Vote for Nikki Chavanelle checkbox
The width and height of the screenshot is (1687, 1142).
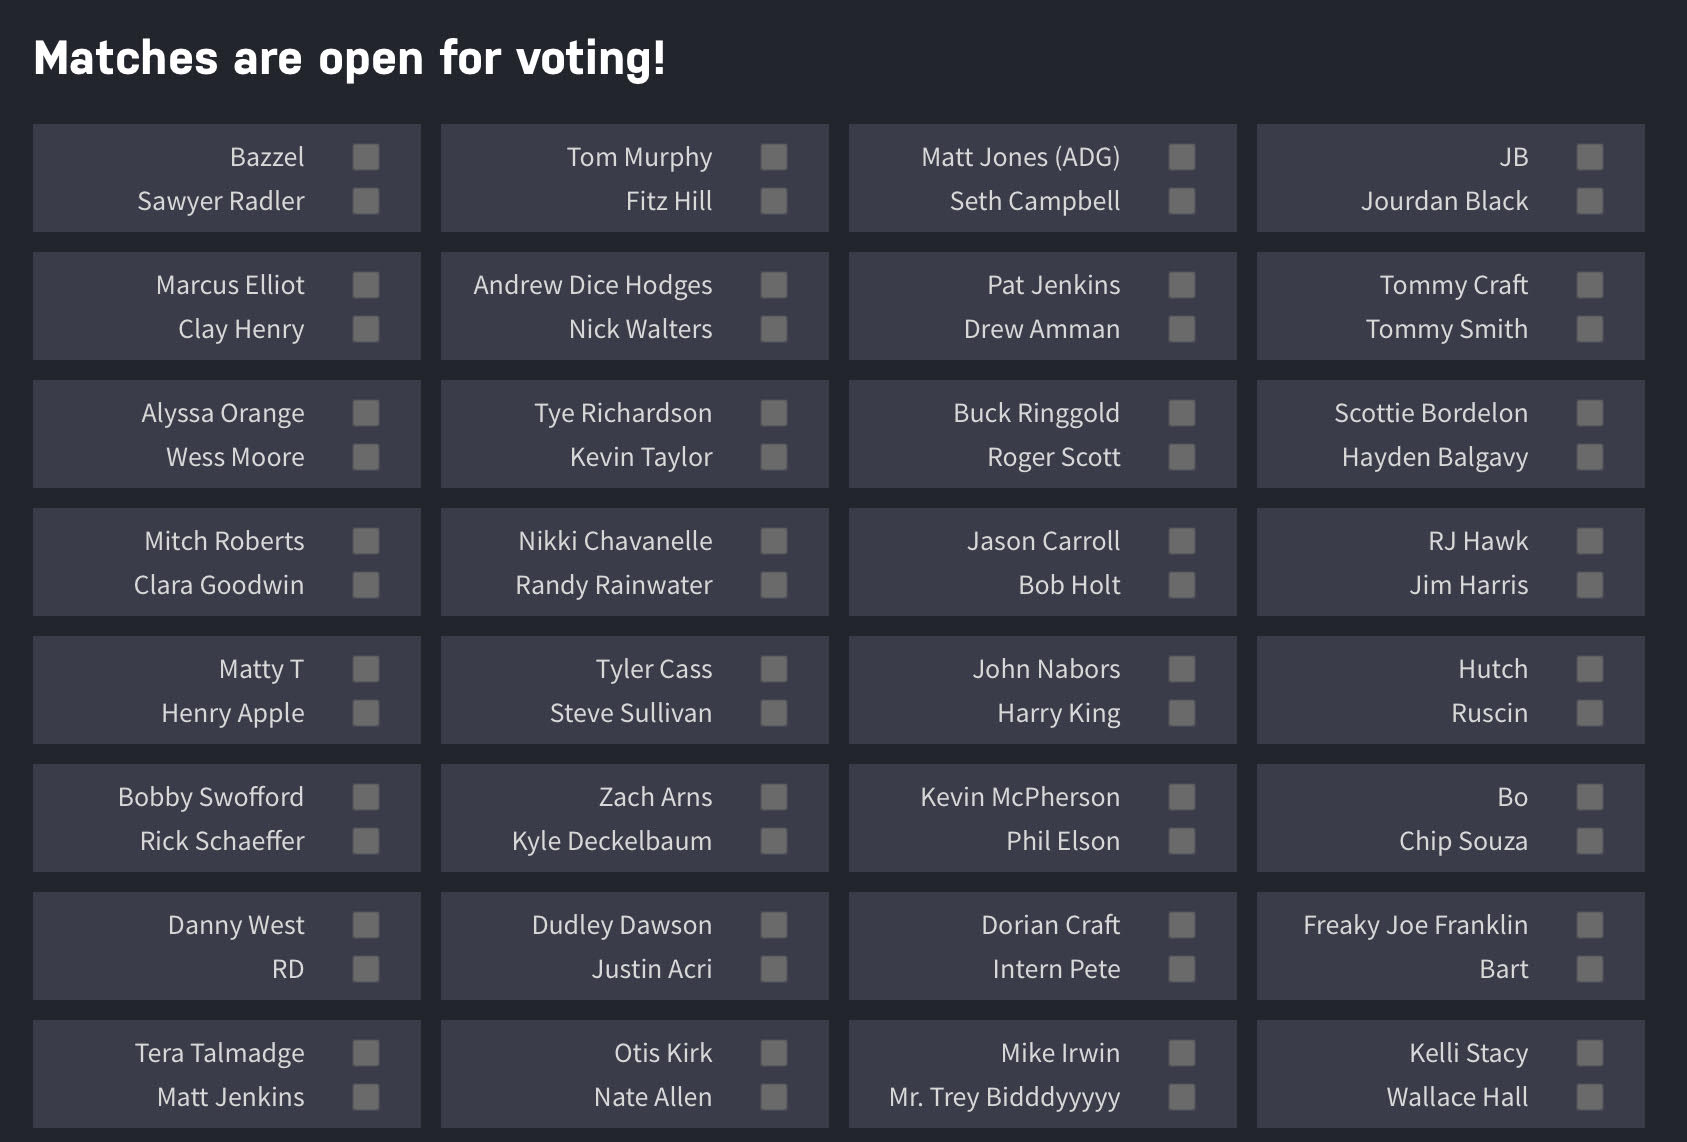pos(774,541)
